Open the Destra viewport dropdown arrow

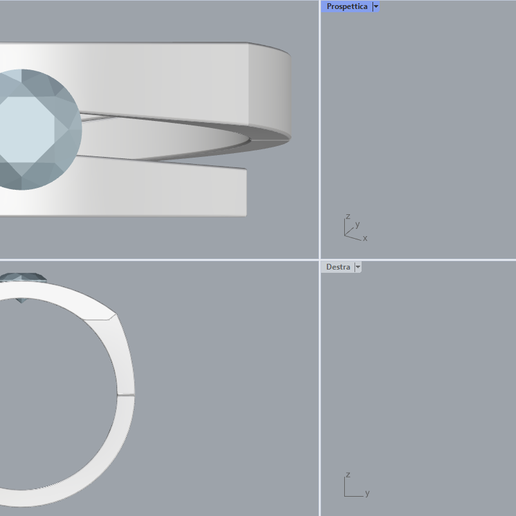[358, 267]
